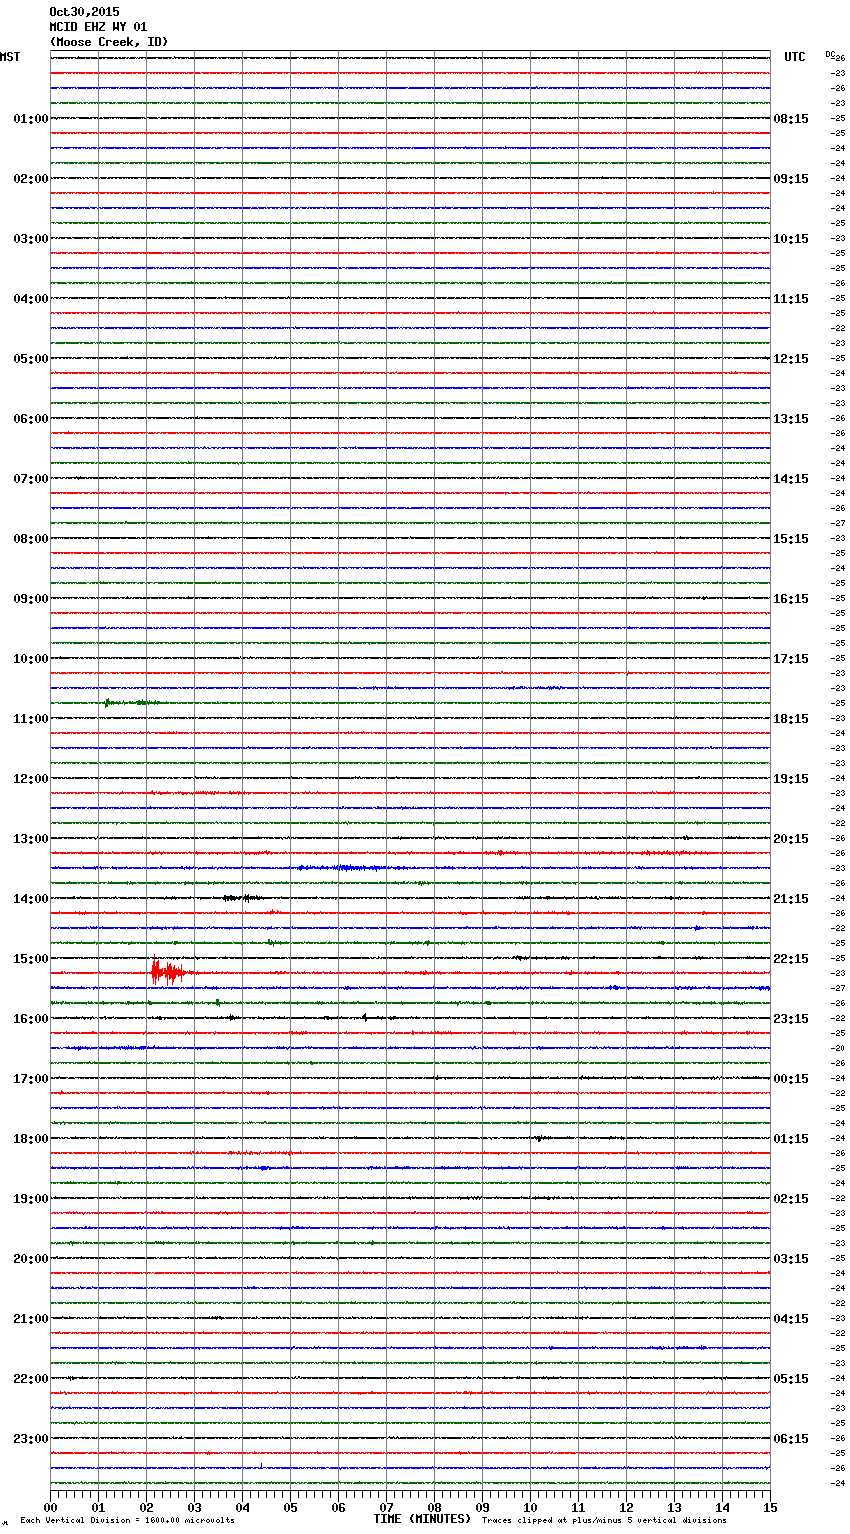
Task: Click the vertical division microvolts scale note
Action: point(127,1521)
